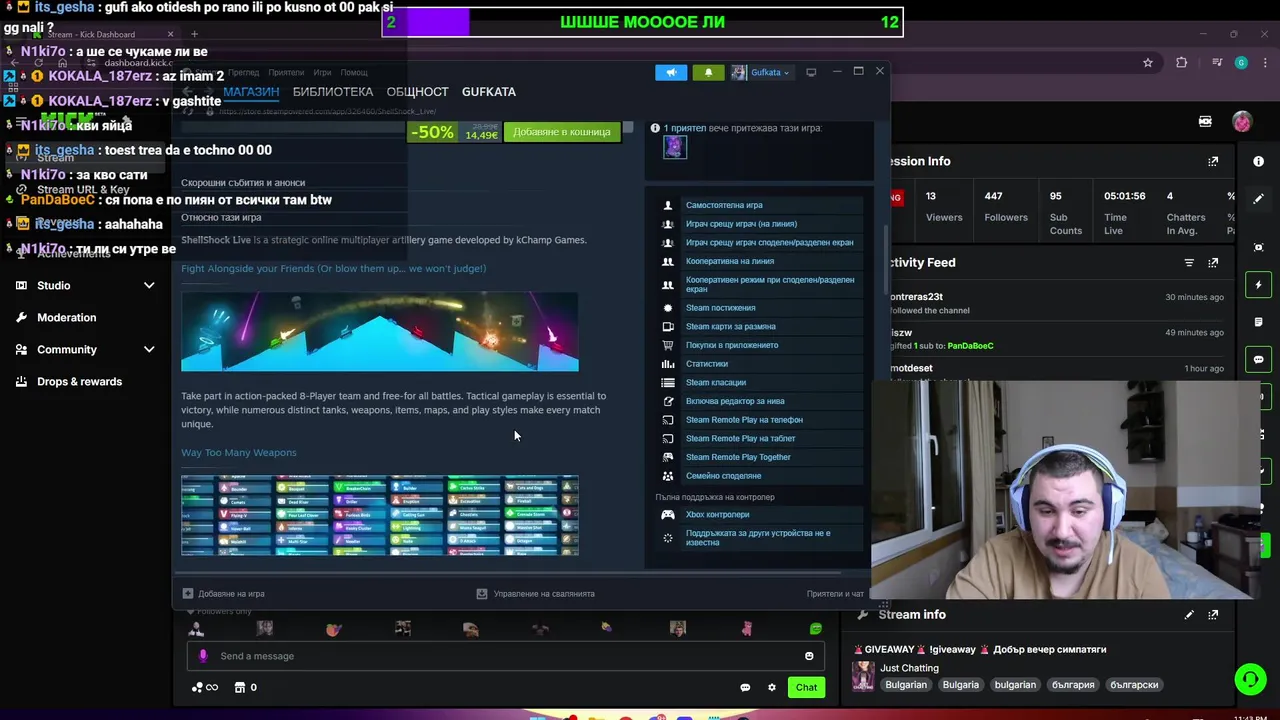Click Покупки в приложението link
Screen dimensions: 1280x720
click(732, 345)
